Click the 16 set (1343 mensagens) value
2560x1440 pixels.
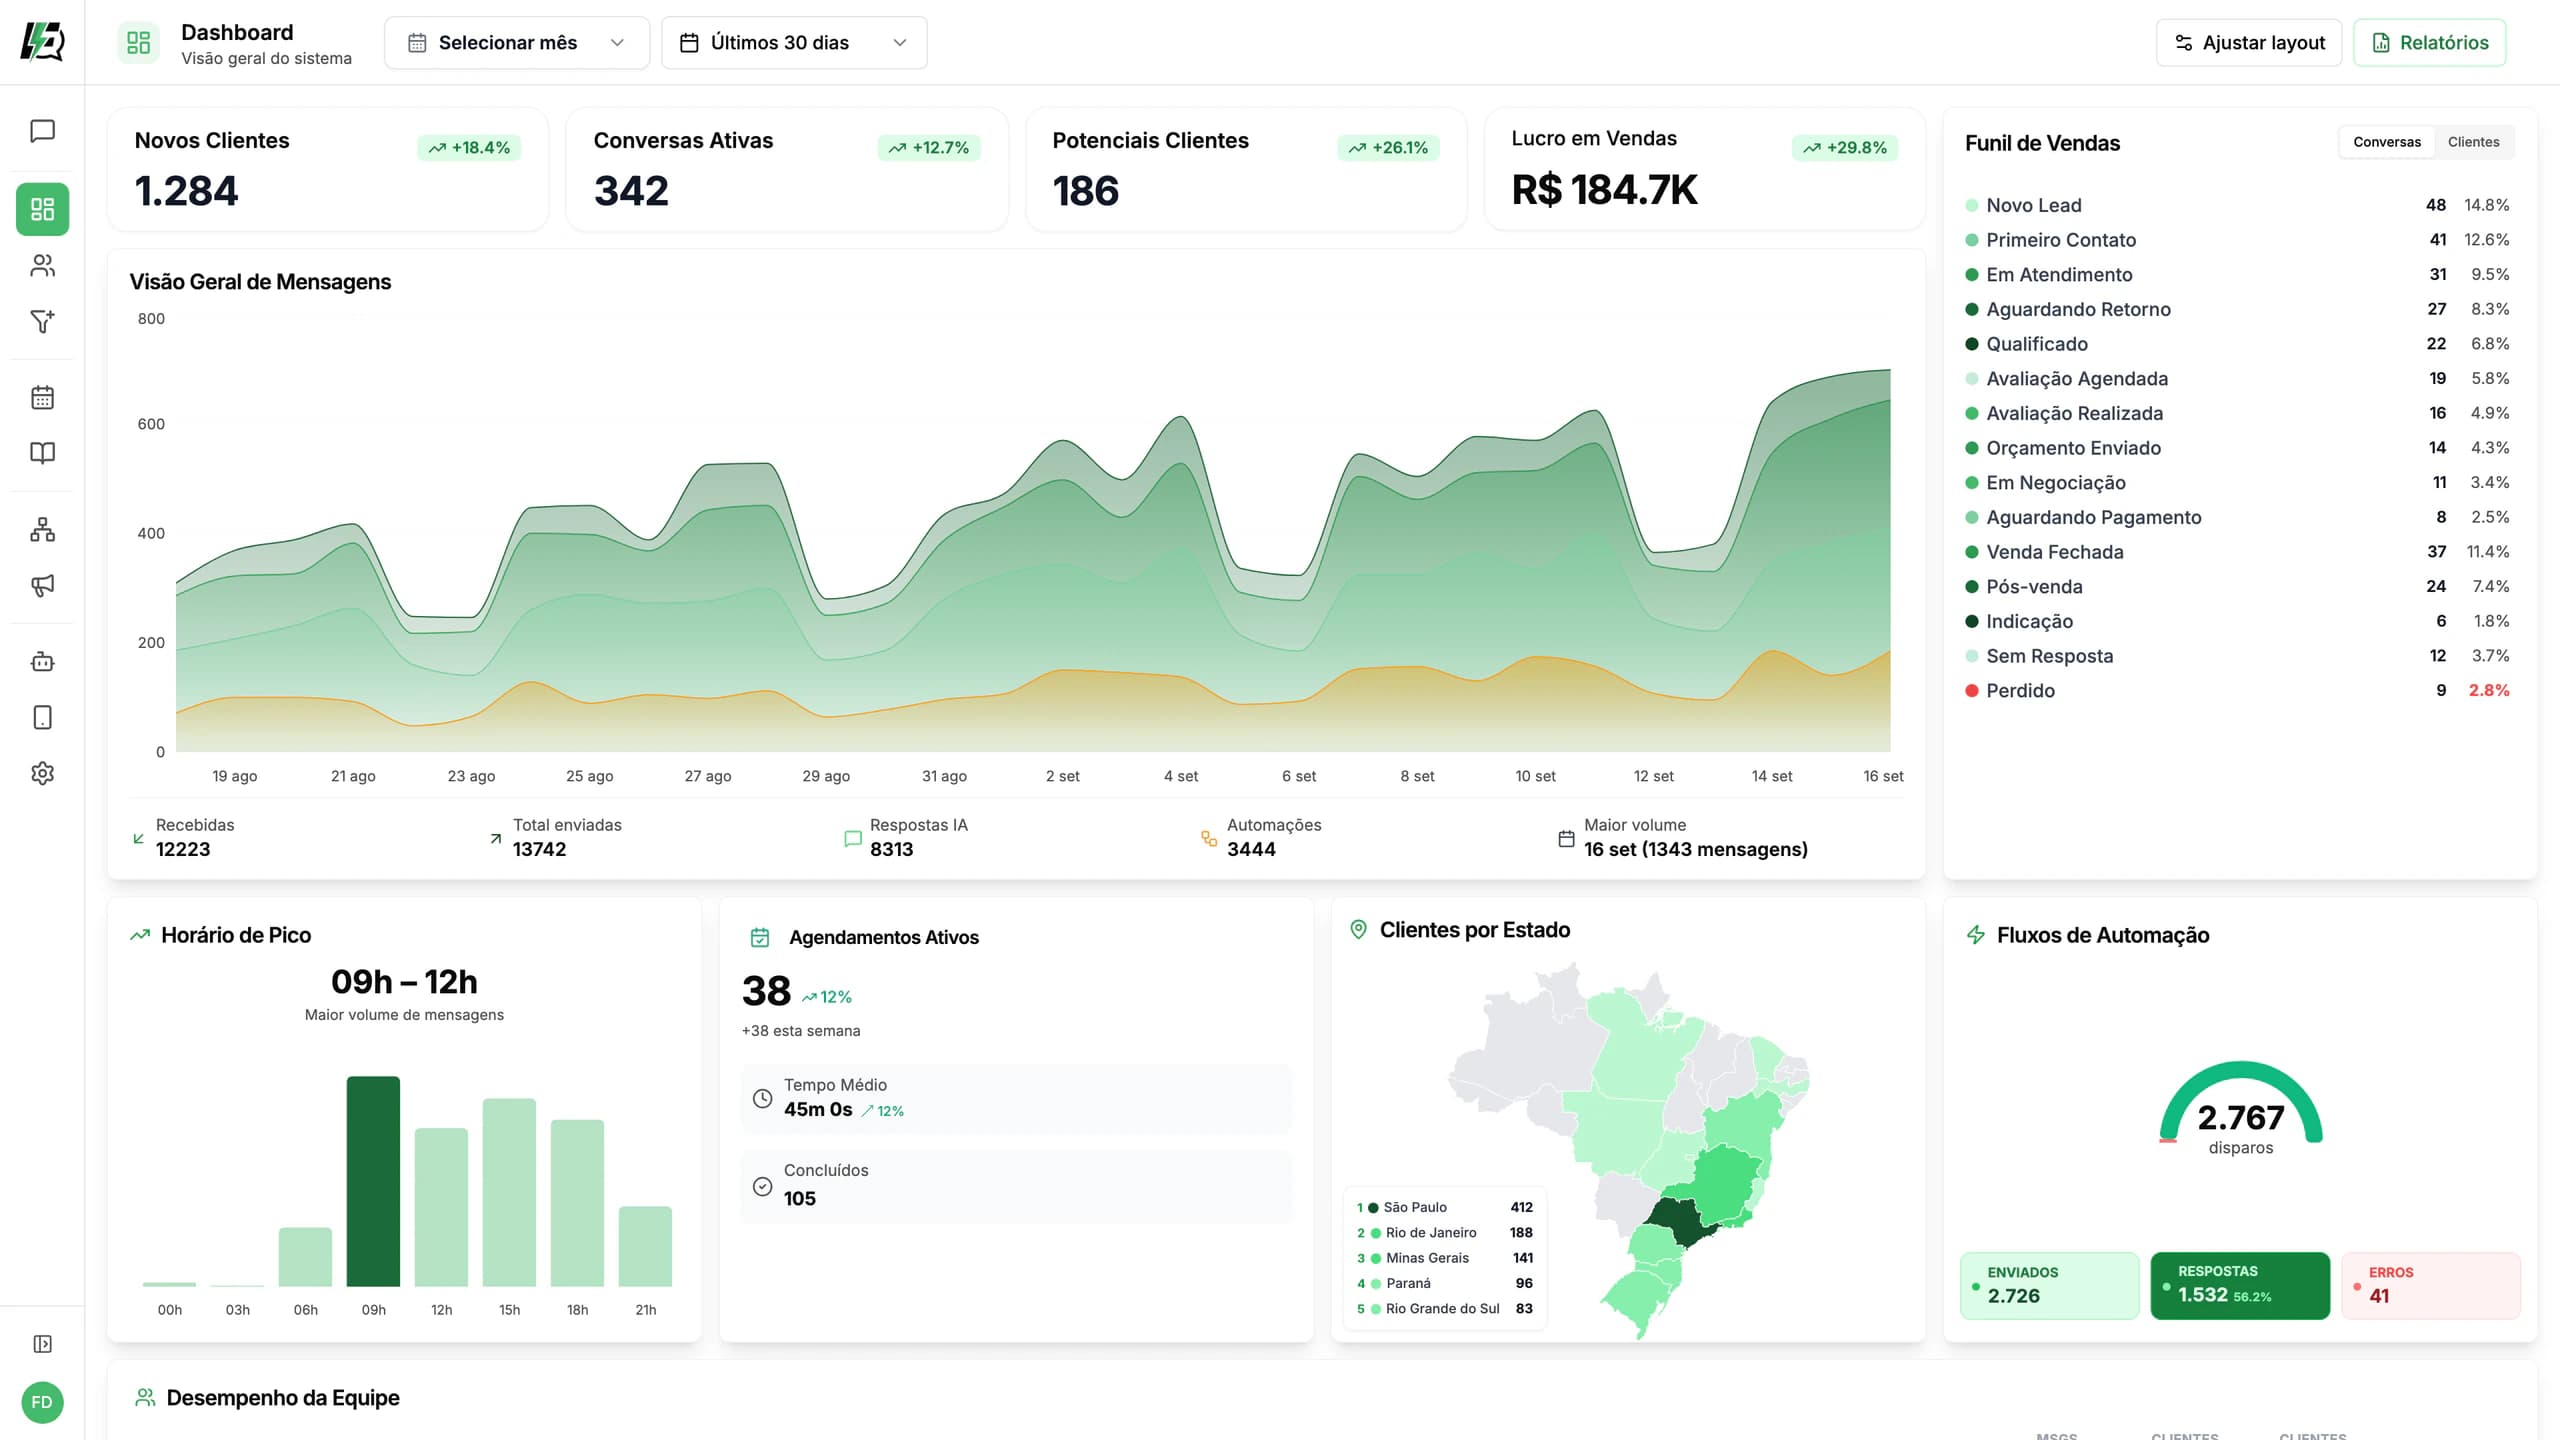(x=1695, y=849)
